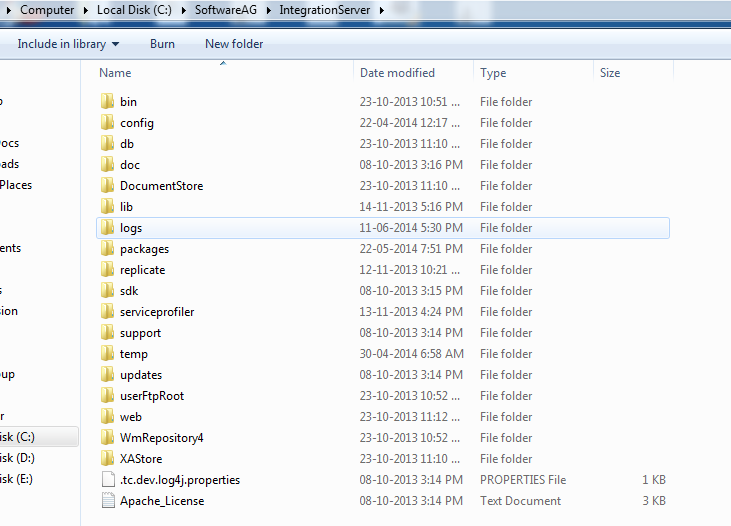The width and height of the screenshot is (731, 526).
Task: Click the WmRepository4 folder name
Action: [x=161, y=438]
